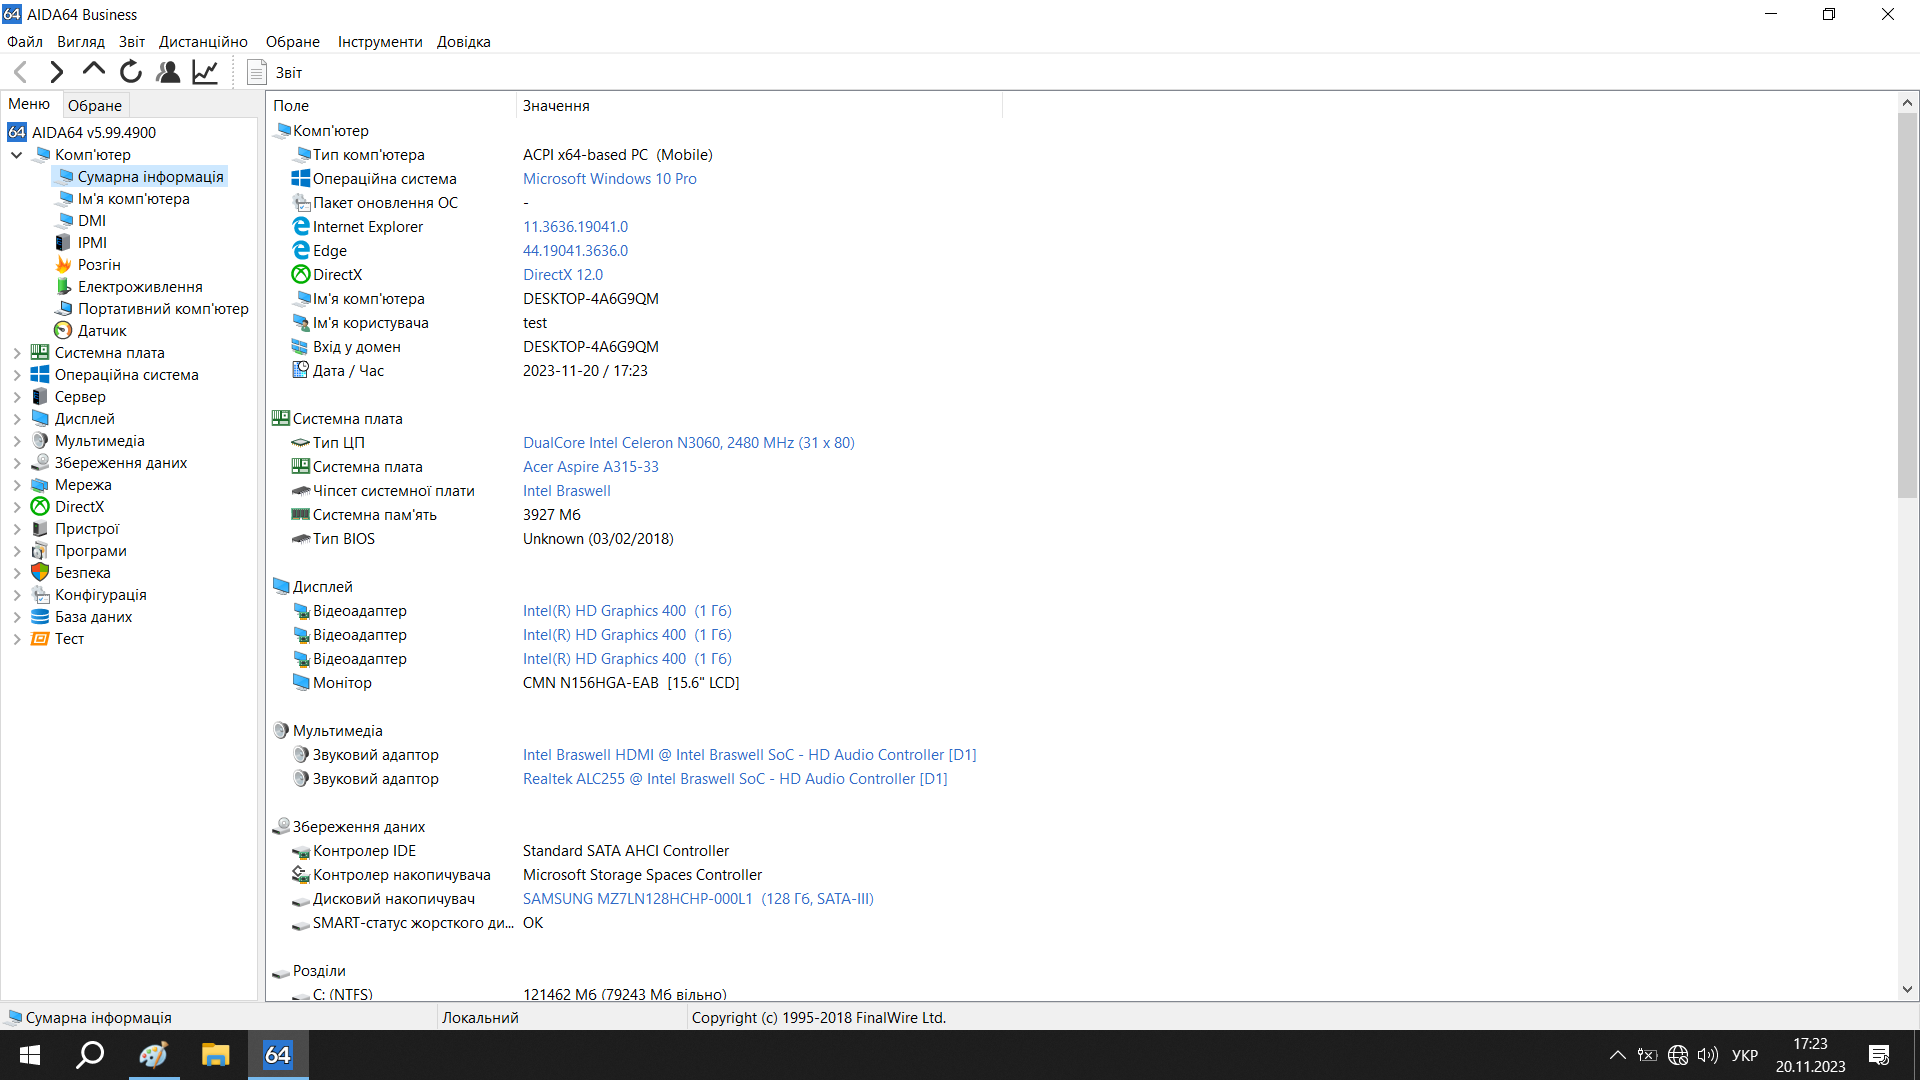Screen dimensions: 1920x1080
Task: Open the Дистанційно menu
Action: click(x=203, y=42)
